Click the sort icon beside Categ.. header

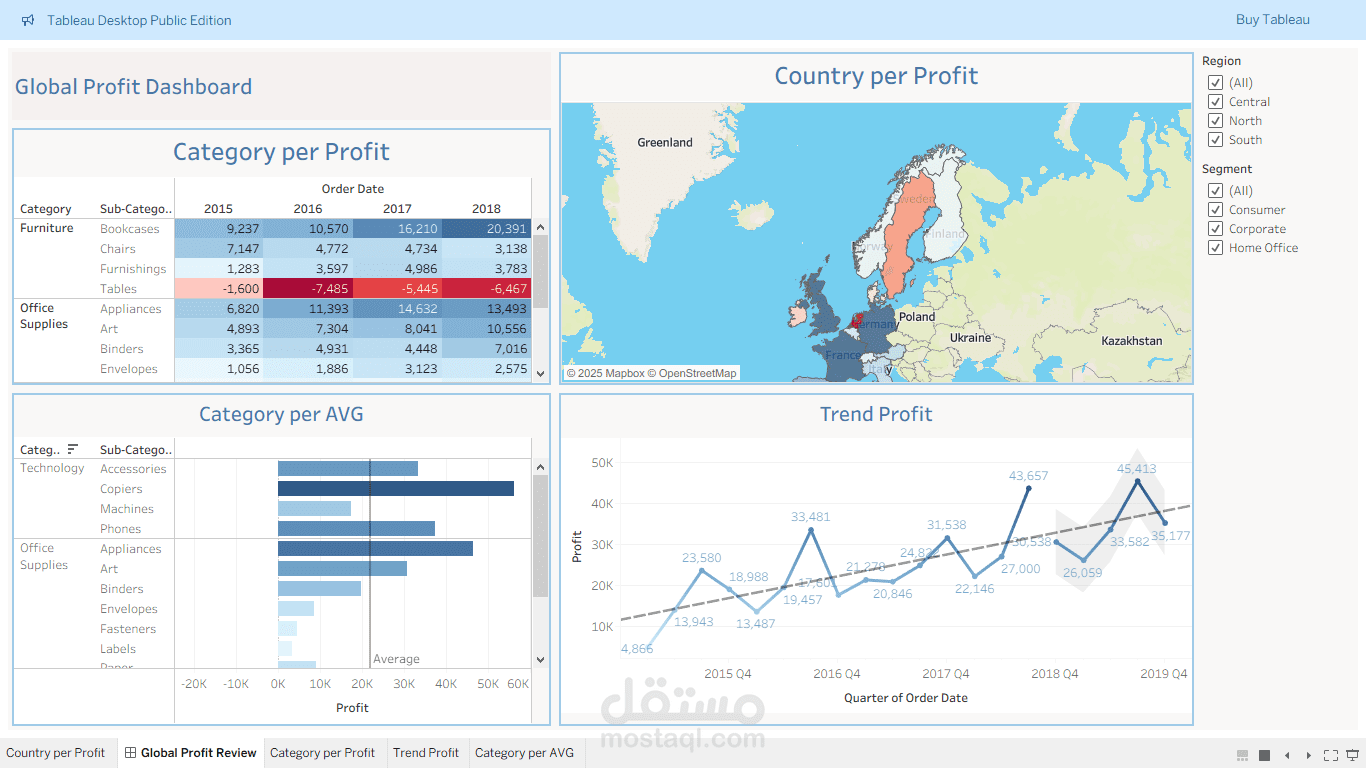point(73,449)
